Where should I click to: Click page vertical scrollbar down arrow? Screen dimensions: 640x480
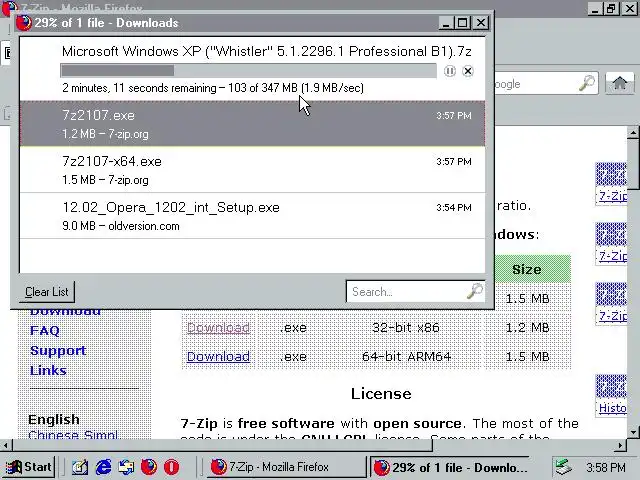[633, 432]
